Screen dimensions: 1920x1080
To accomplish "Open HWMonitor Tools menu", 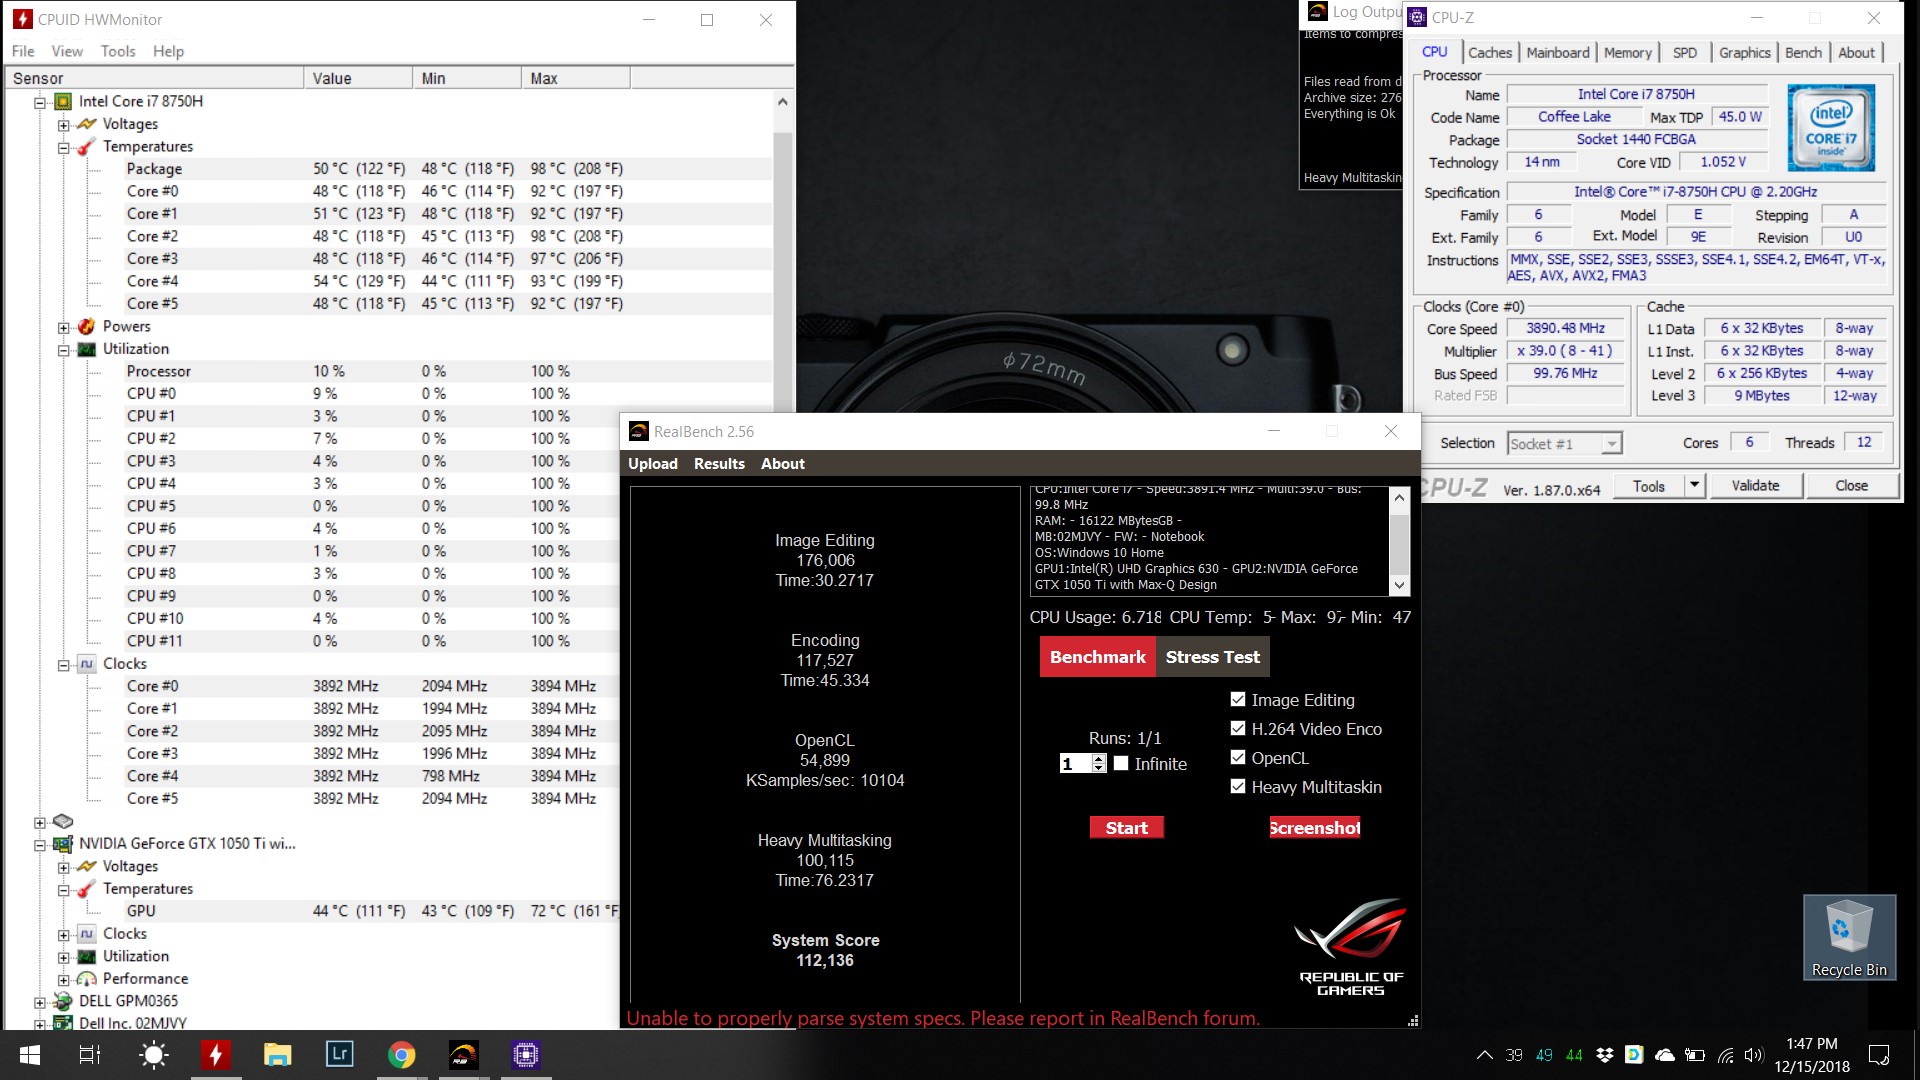I will [118, 51].
